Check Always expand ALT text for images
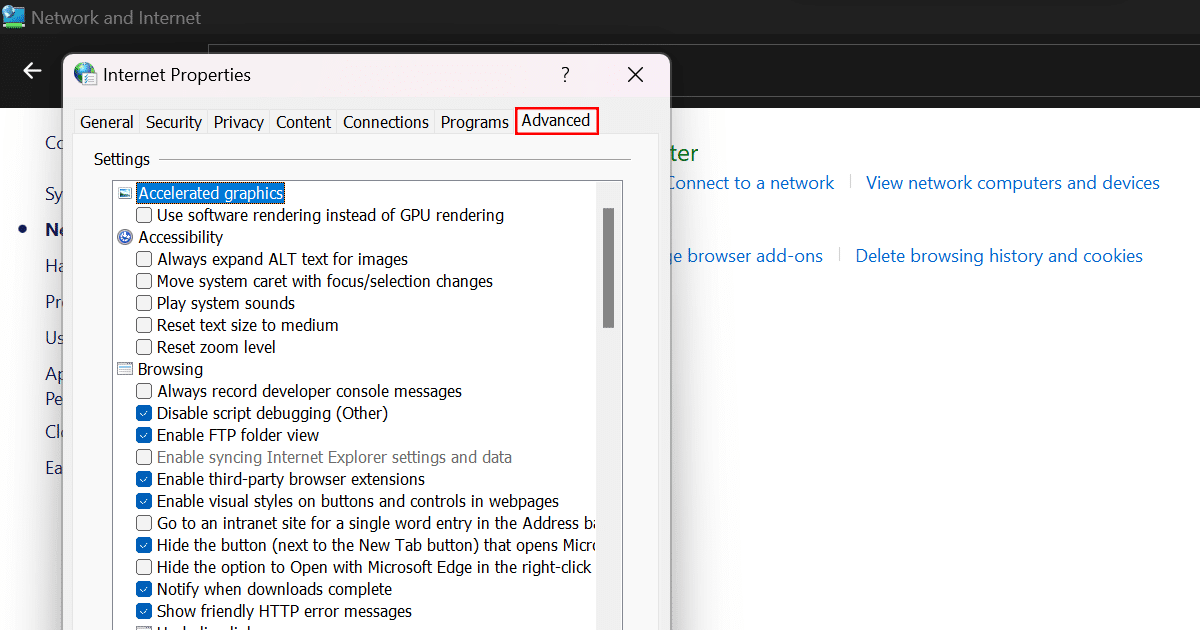This screenshot has height=630, width=1200. (144, 259)
